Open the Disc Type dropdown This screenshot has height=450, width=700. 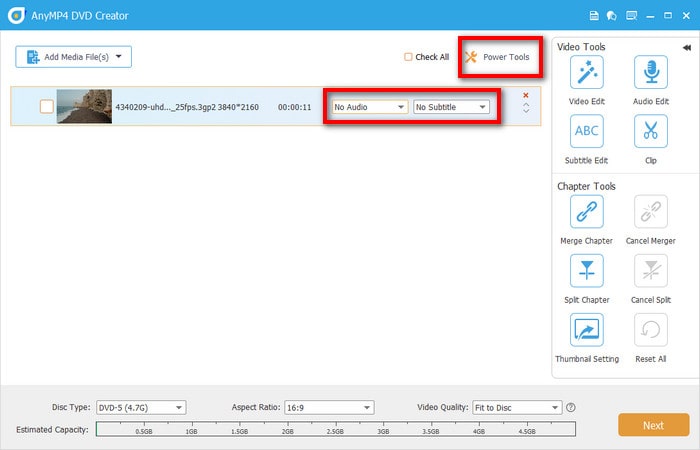click(x=140, y=408)
